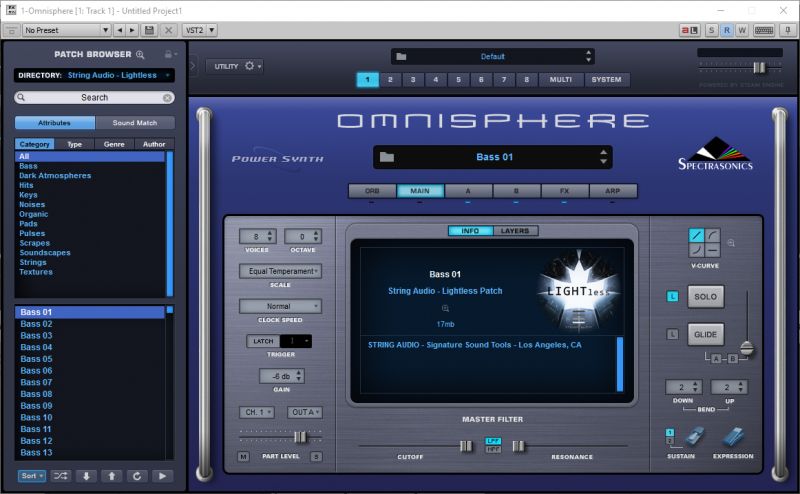
Task: Click the Expression pedal icon
Action: click(733, 437)
